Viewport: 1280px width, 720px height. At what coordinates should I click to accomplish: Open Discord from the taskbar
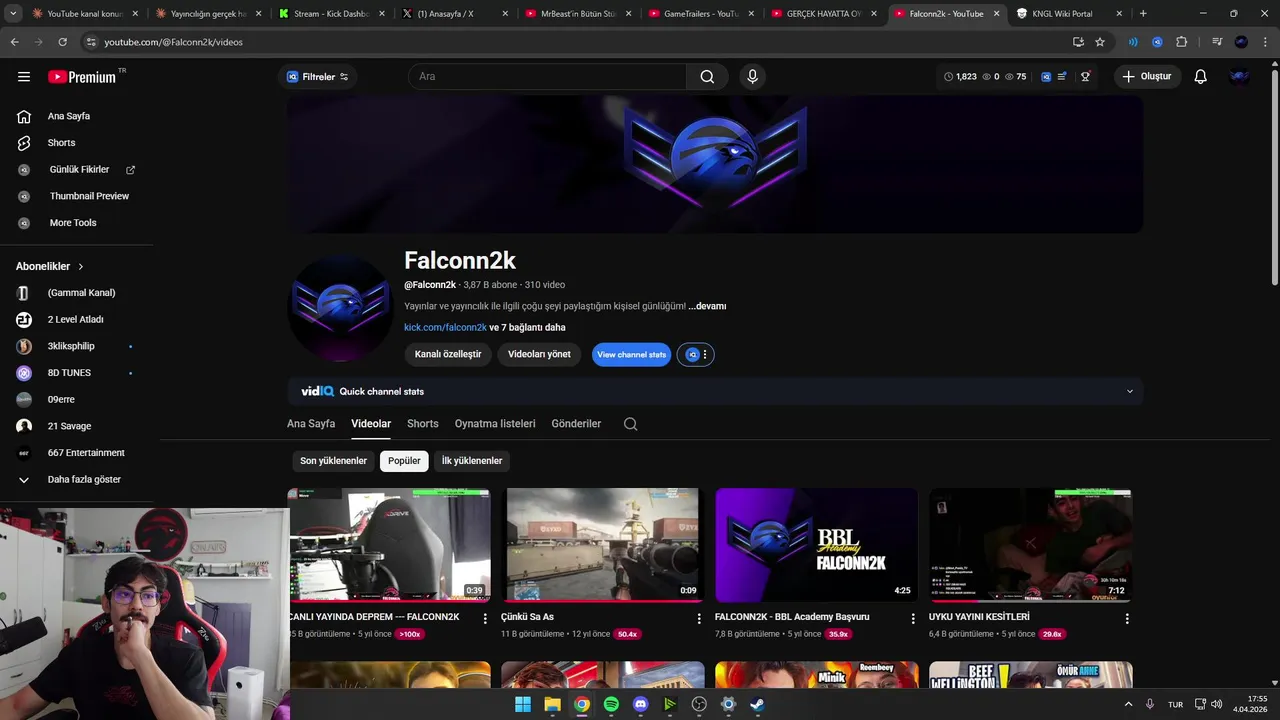(x=641, y=704)
